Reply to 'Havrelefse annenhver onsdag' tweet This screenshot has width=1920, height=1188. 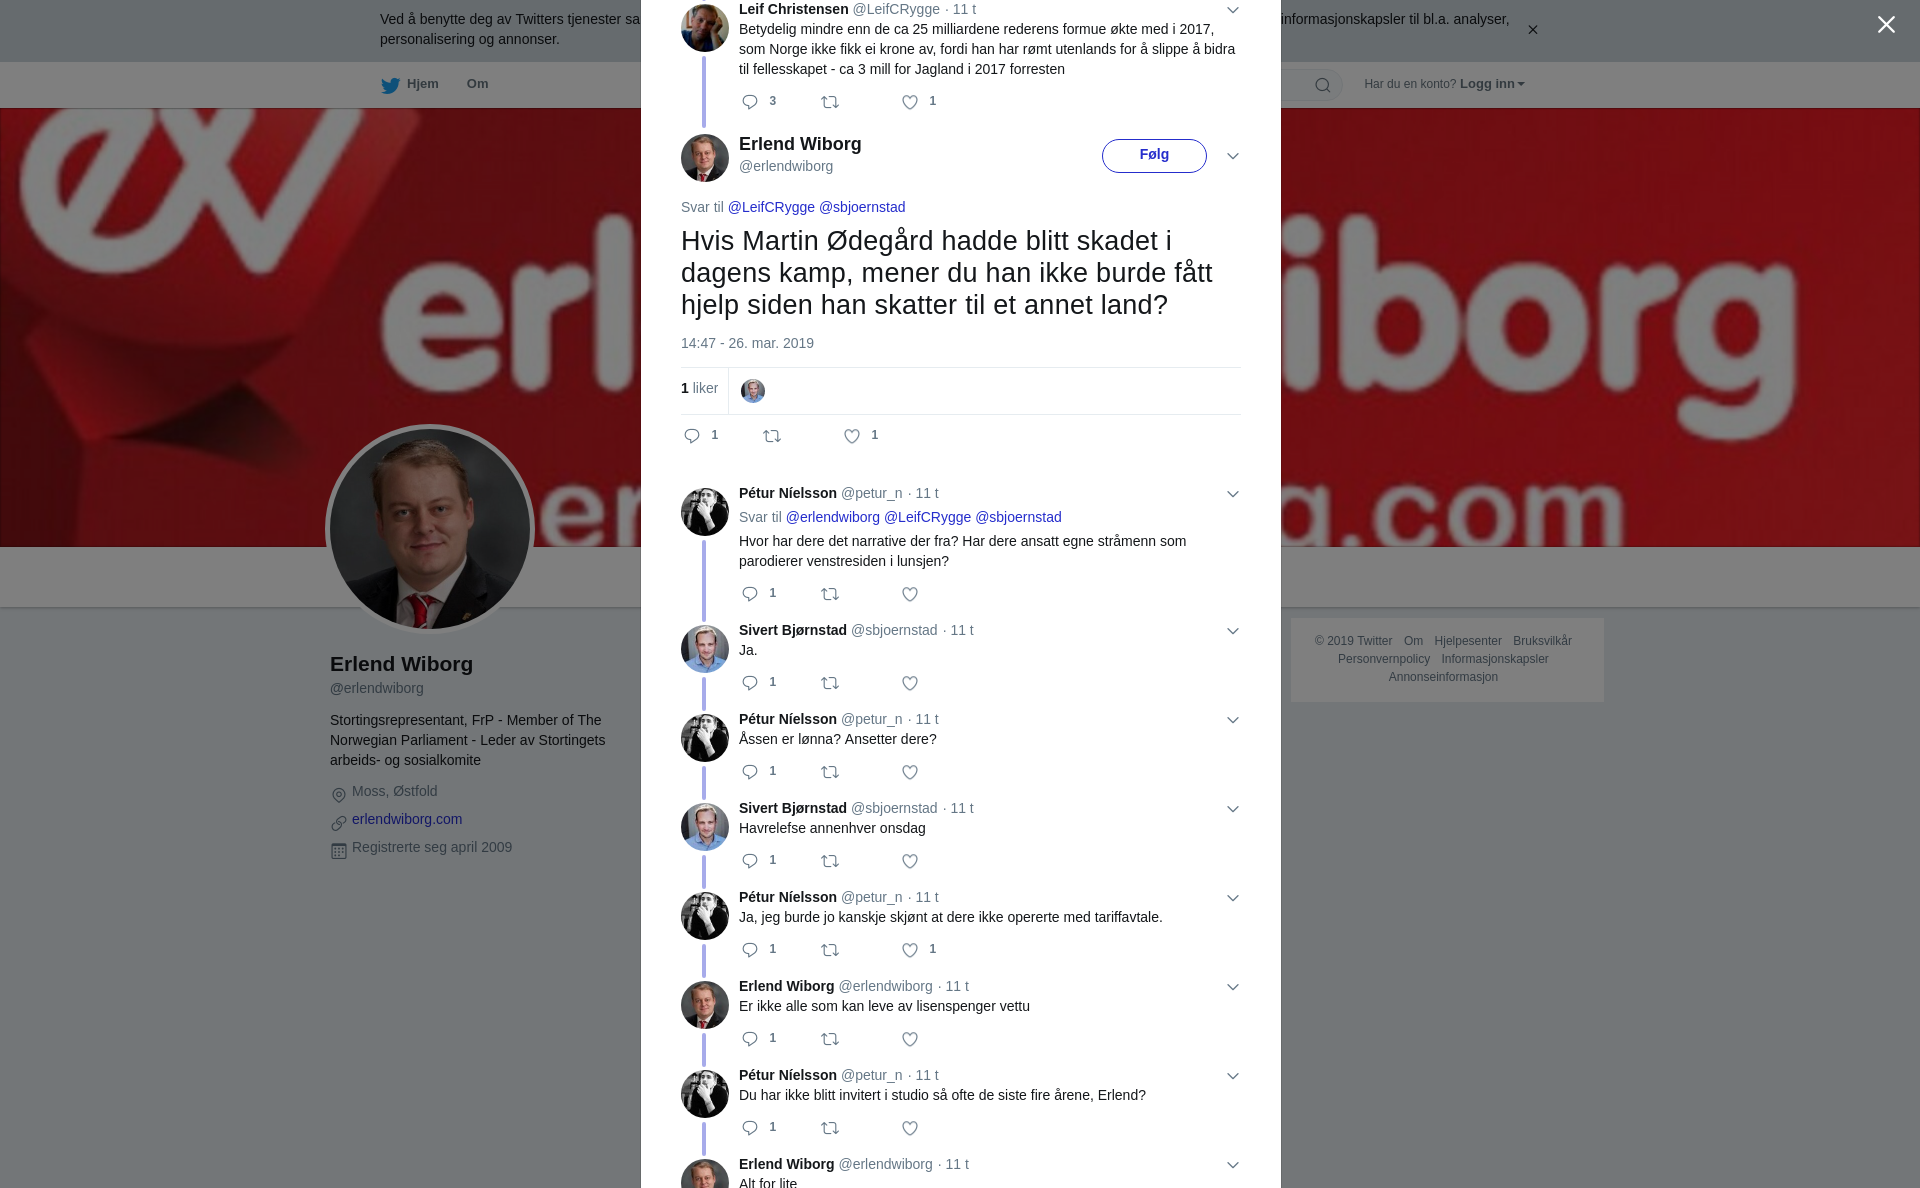point(750,861)
